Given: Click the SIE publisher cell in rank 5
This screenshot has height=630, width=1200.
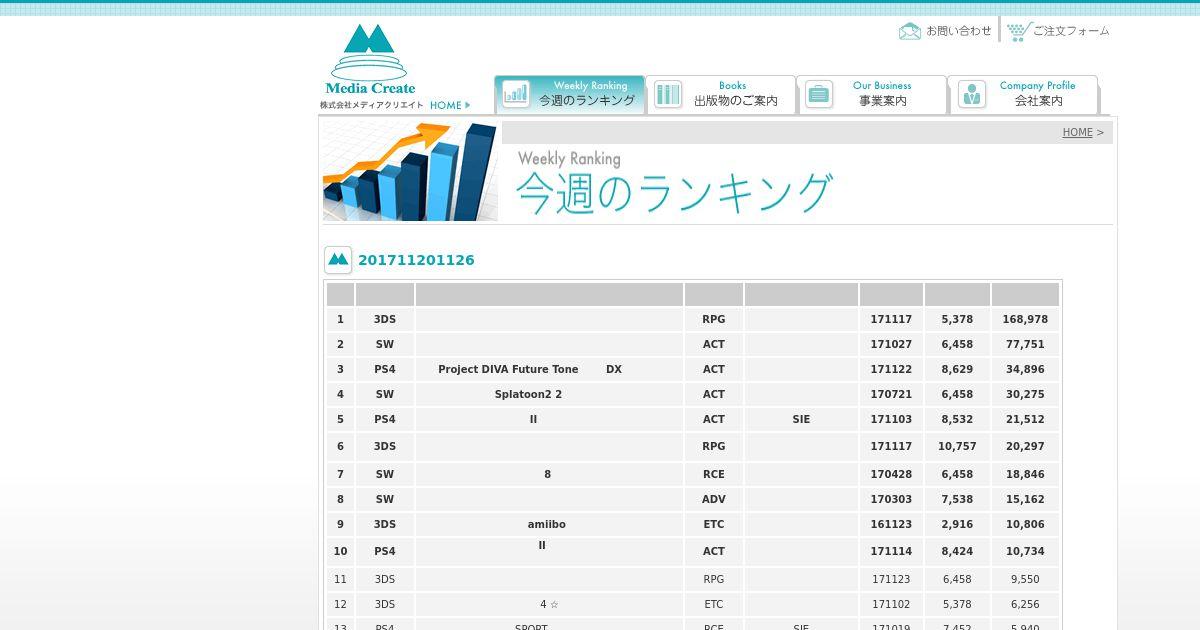Looking at the screenshot, I should [x=801, y=419].
